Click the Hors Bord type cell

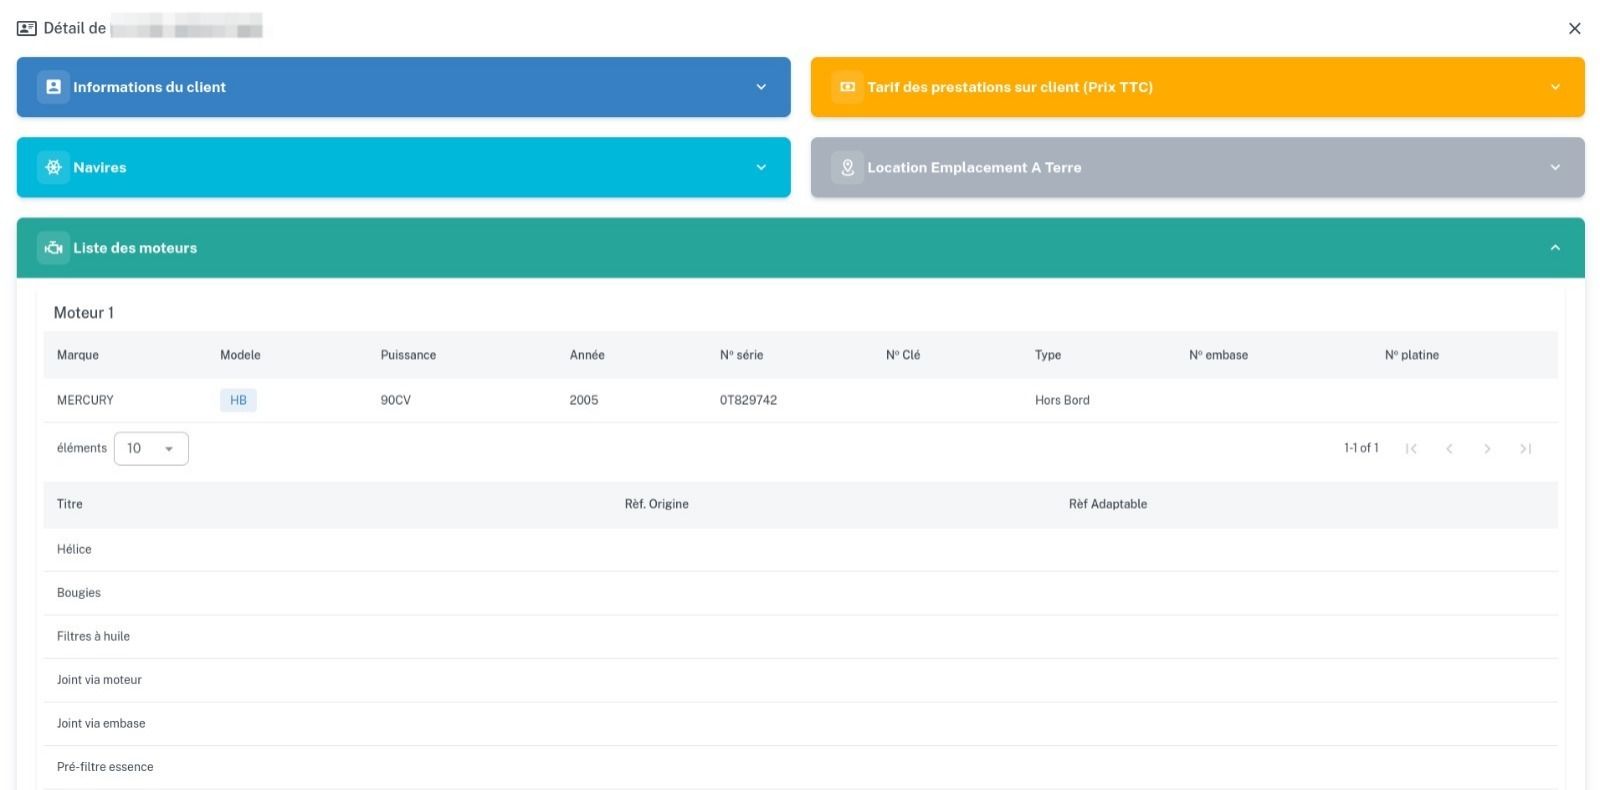coord(1062,400)
